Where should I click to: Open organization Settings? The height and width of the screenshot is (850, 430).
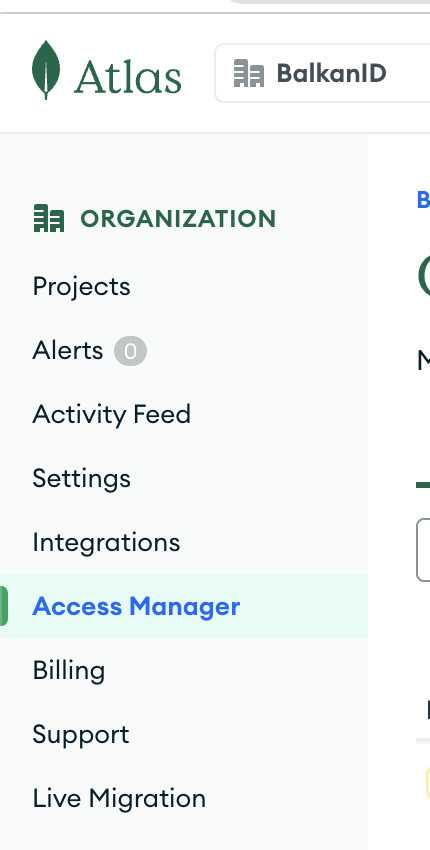[x=81, y=479]
